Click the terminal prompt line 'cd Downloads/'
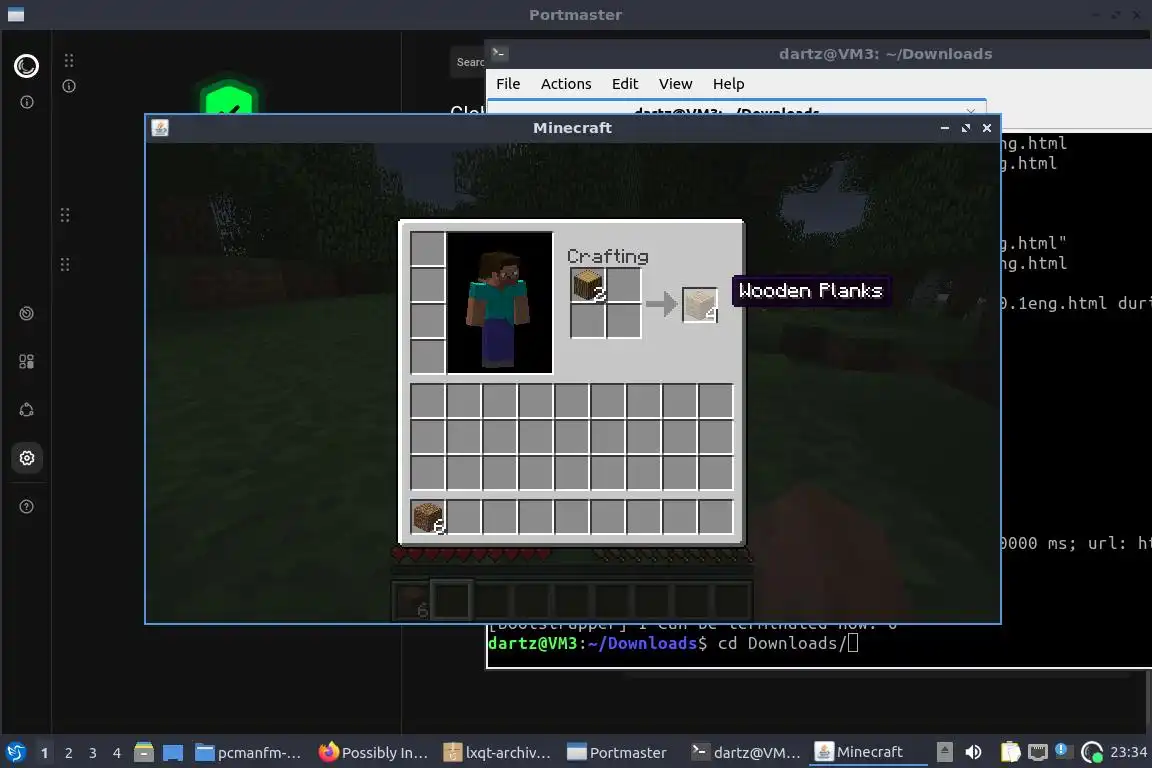The width and height of the screenshot is (1152, 768). tap(673, 643)
